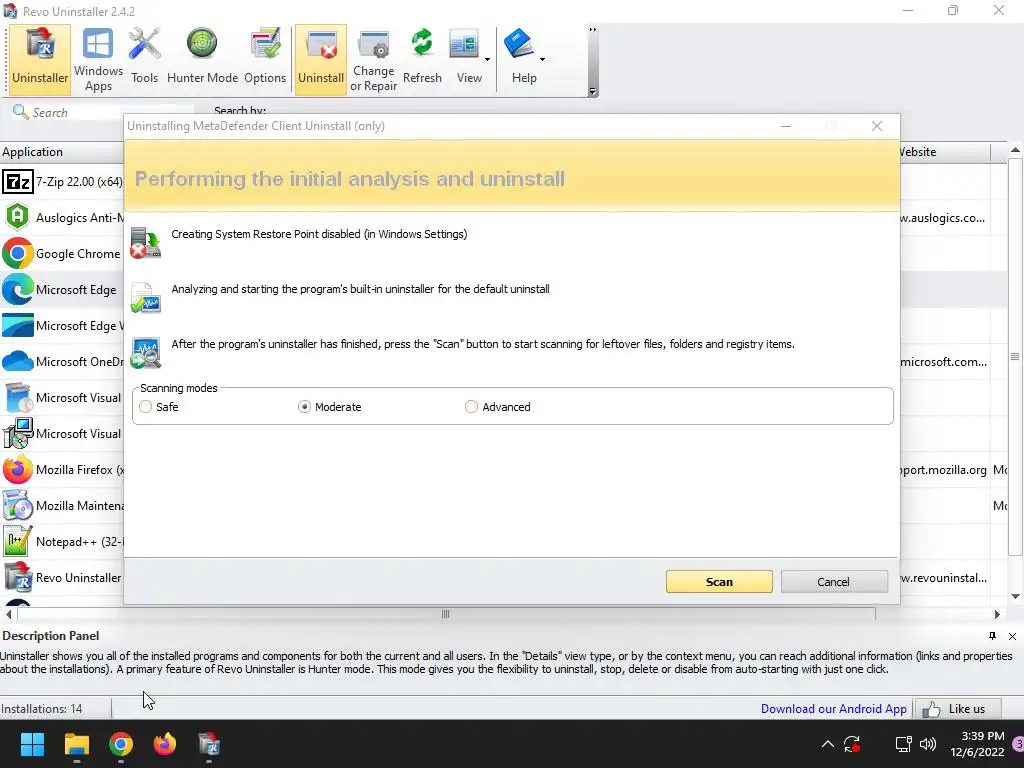
Task: Select the Microsoft OneDrive cloud icon
Action: (18, 361)
